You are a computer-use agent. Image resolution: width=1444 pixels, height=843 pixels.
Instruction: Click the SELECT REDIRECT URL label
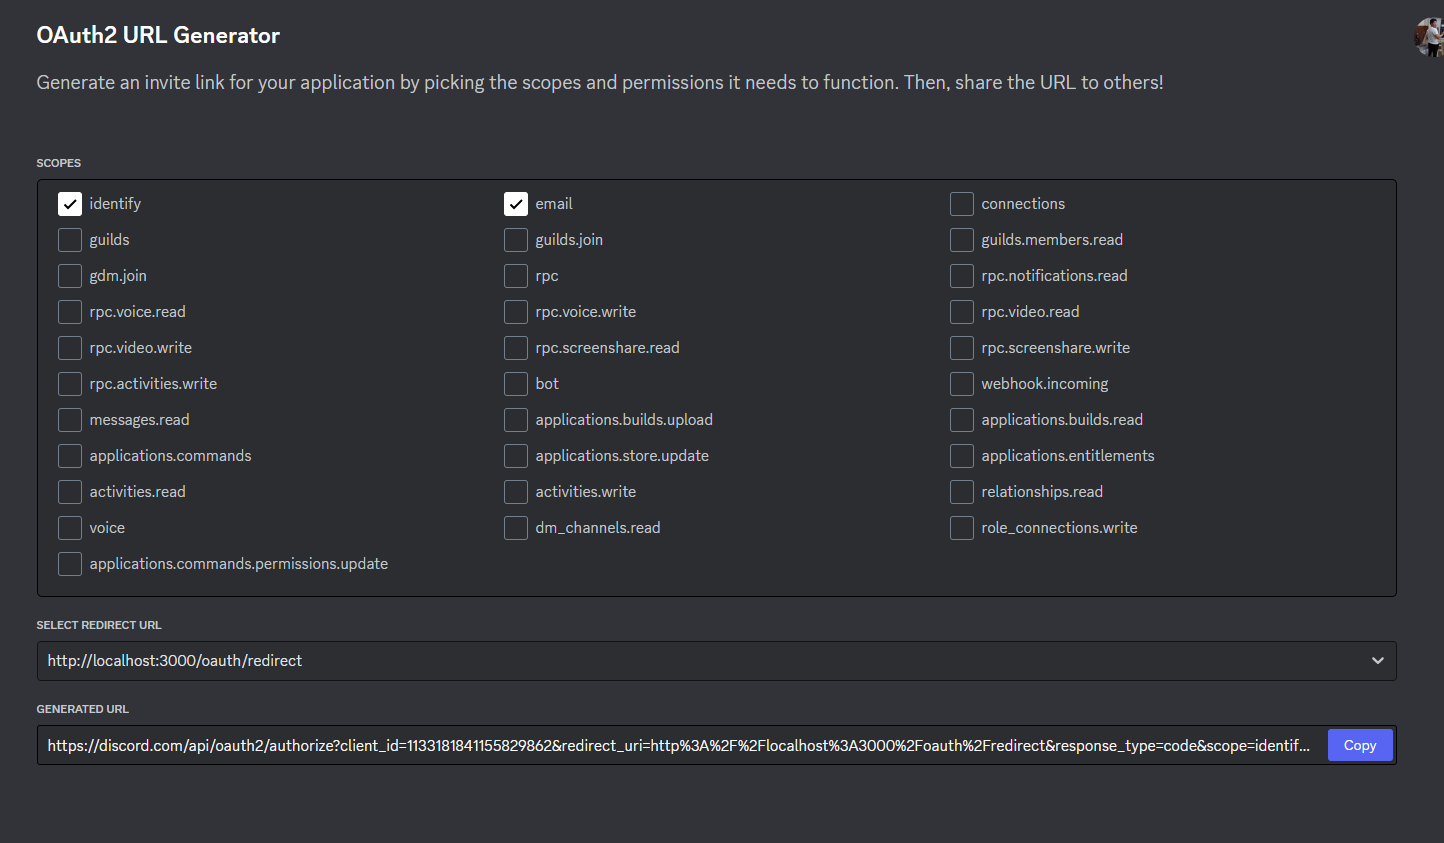point(99,625)
